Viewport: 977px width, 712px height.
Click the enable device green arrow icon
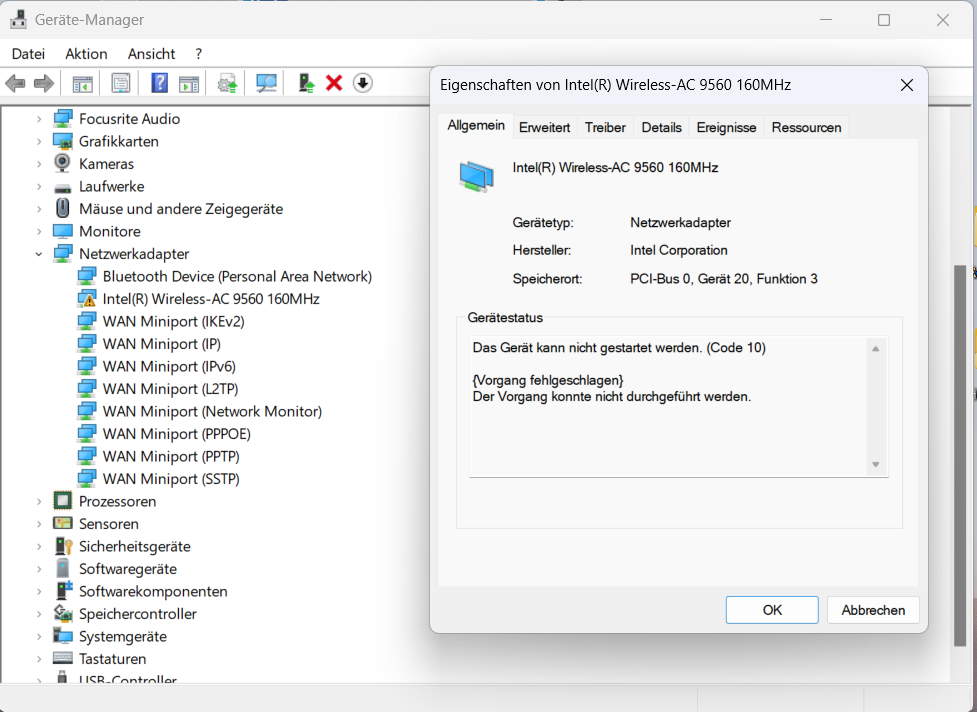306,83
